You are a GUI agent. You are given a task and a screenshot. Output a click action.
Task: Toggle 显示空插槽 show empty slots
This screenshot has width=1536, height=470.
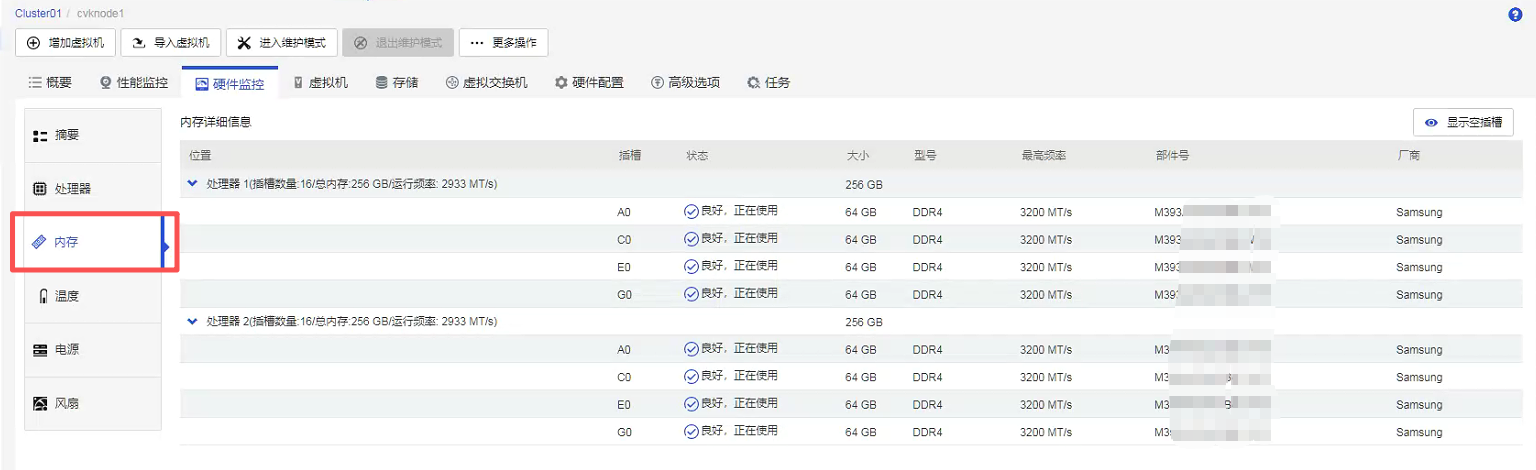pyautogui.click(x=1463, y=122)
